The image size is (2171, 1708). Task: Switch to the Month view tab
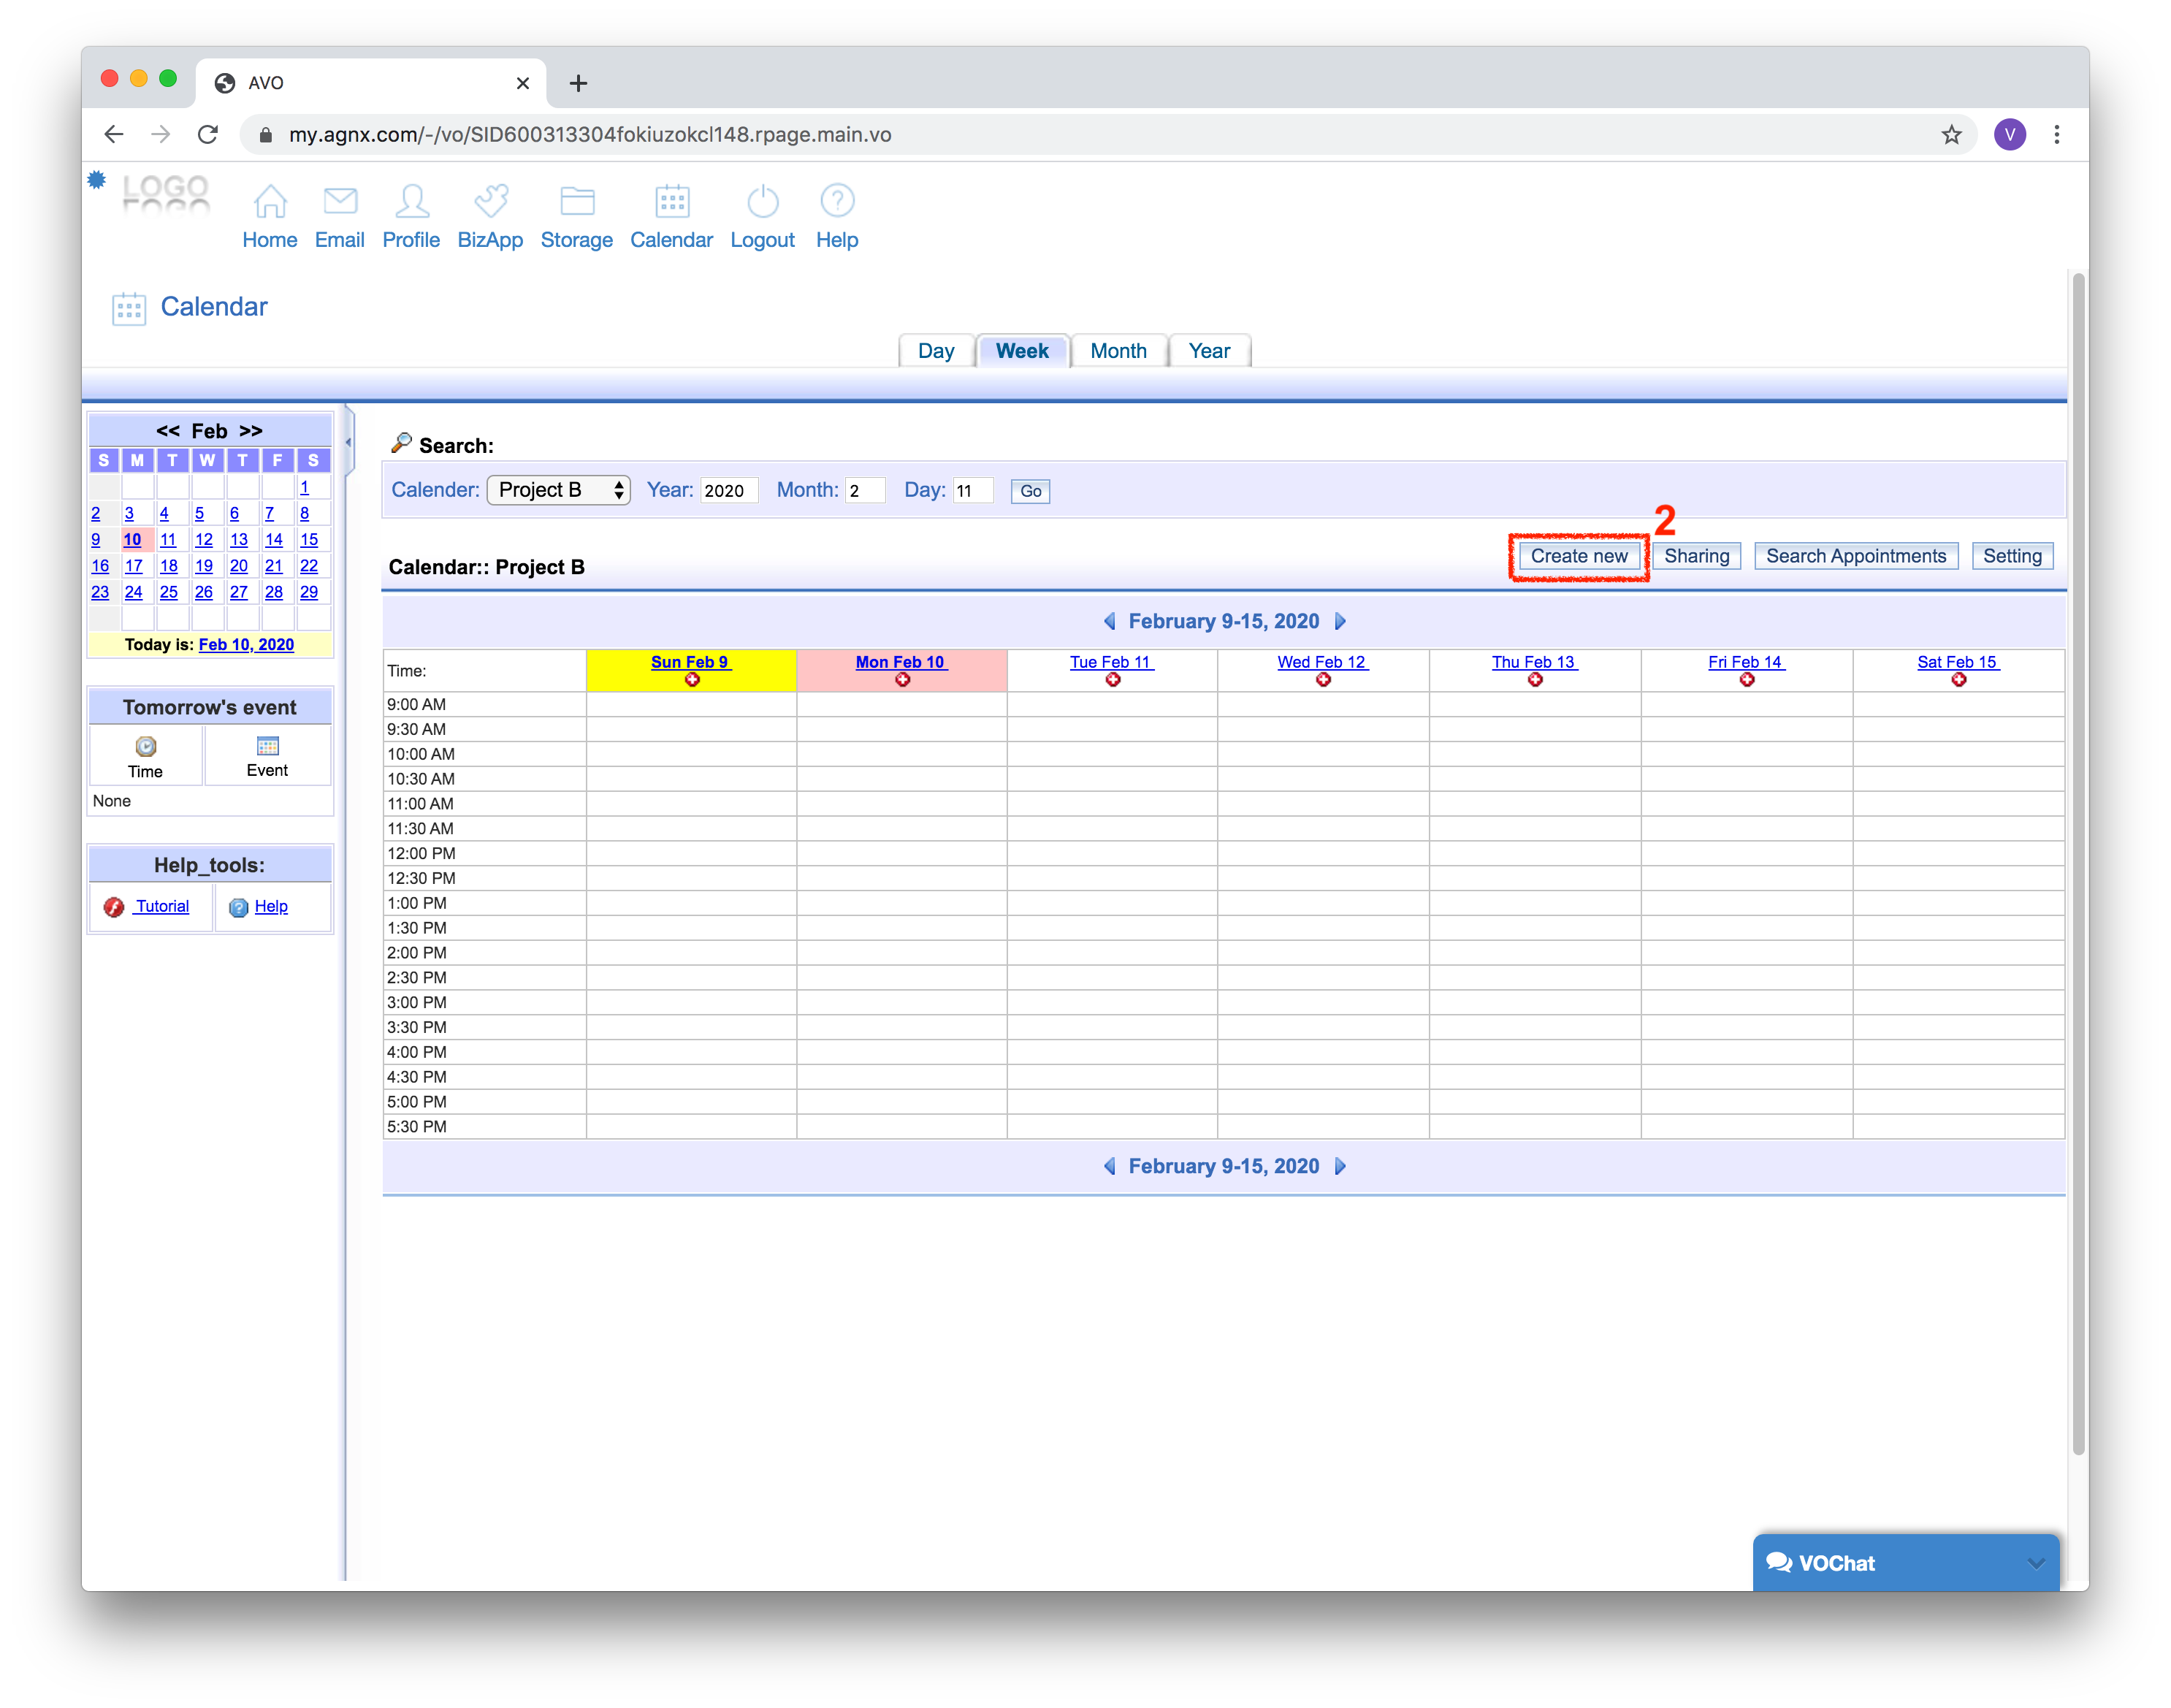1118,351
